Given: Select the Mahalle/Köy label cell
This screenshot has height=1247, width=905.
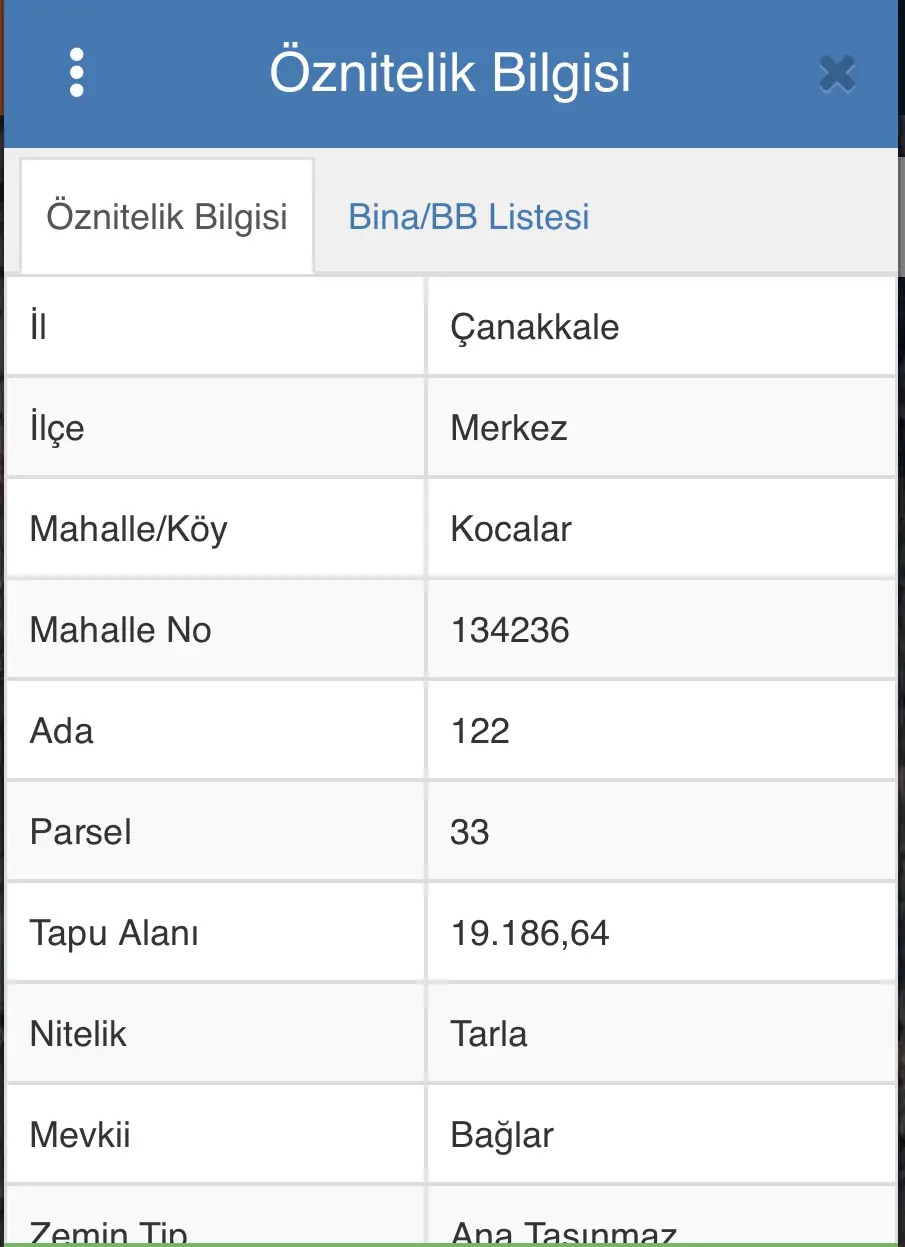Looking at the screenshot, I should [x=215, y=529].
